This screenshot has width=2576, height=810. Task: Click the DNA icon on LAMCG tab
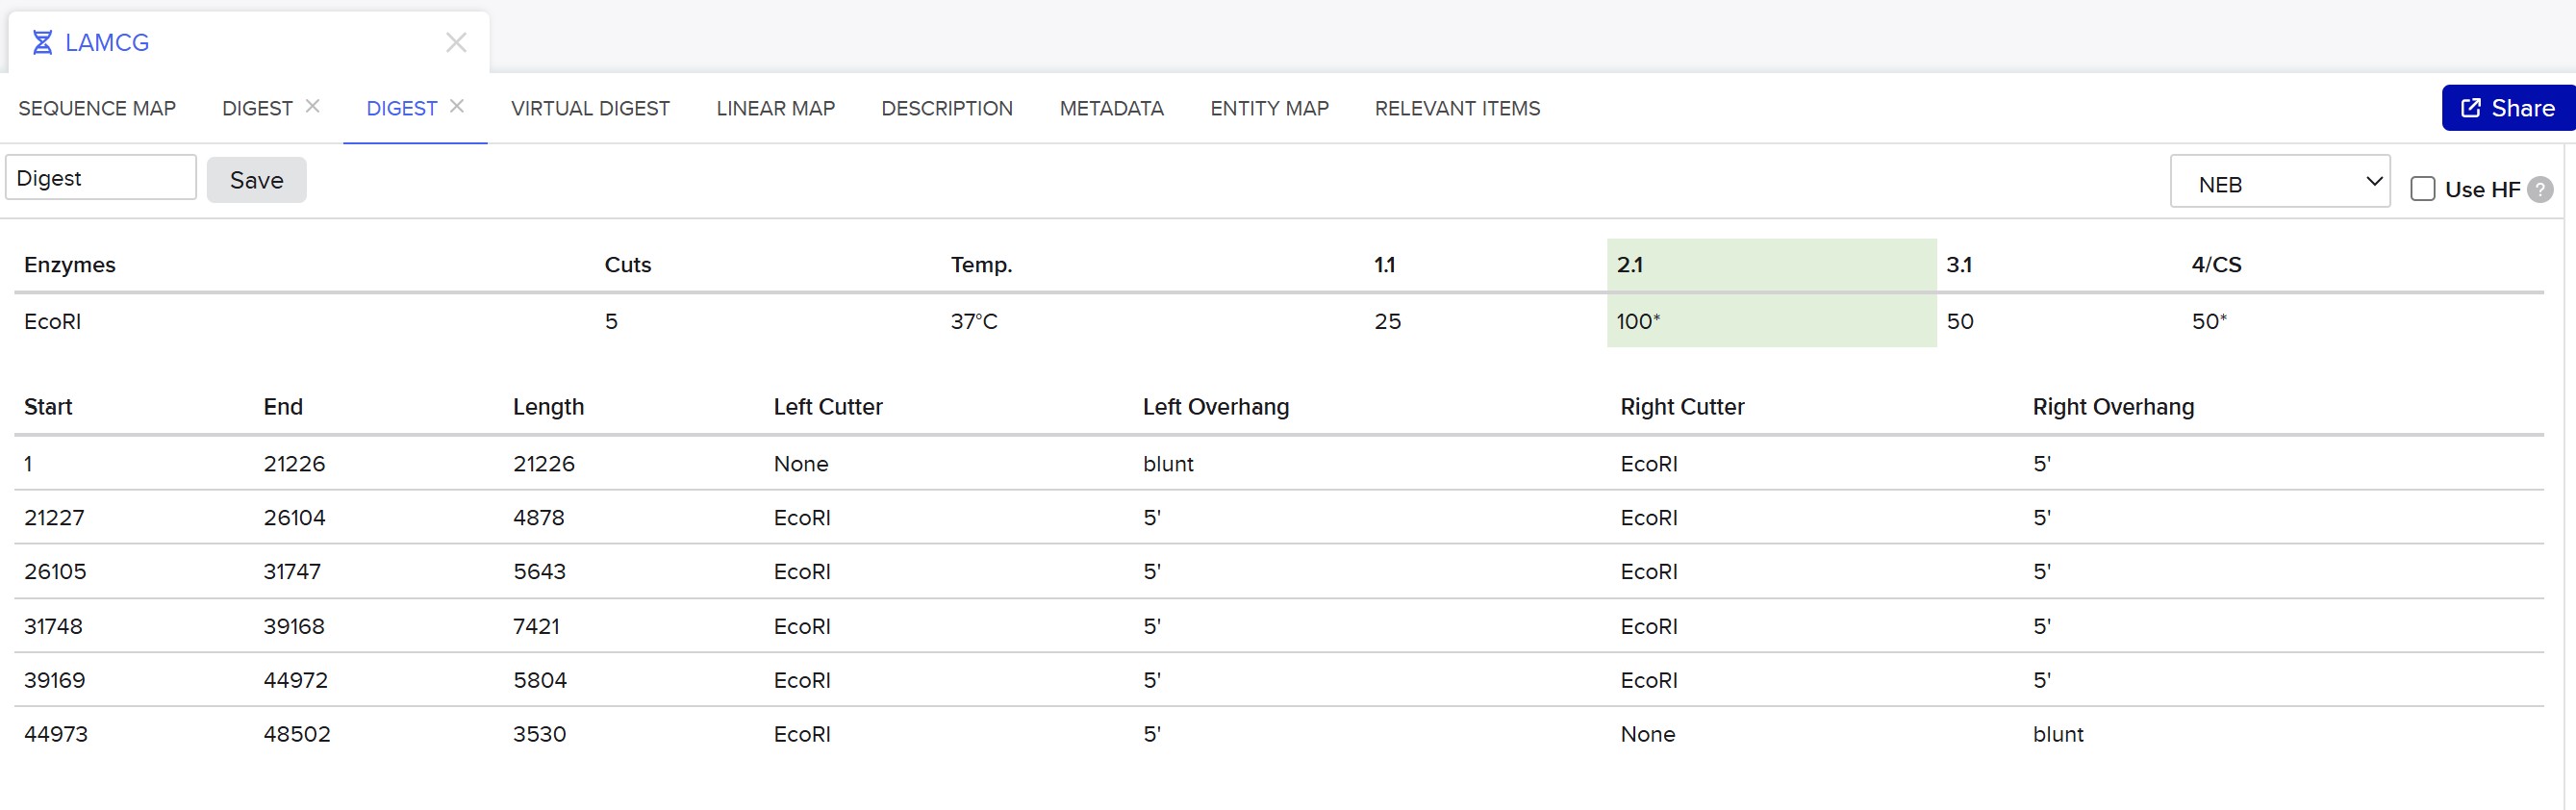tap(42, 43)
